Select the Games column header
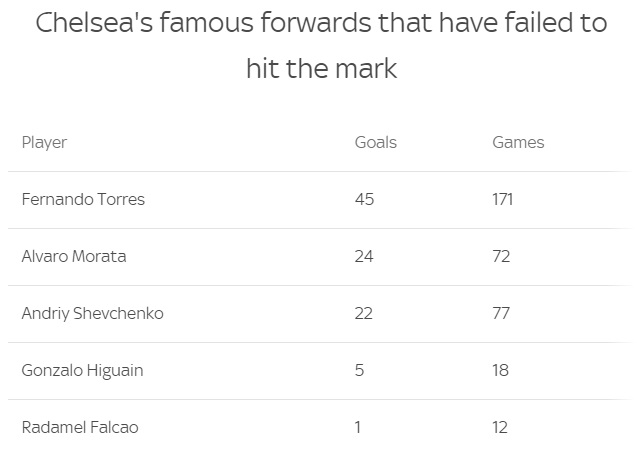 [x=518, y=143]
